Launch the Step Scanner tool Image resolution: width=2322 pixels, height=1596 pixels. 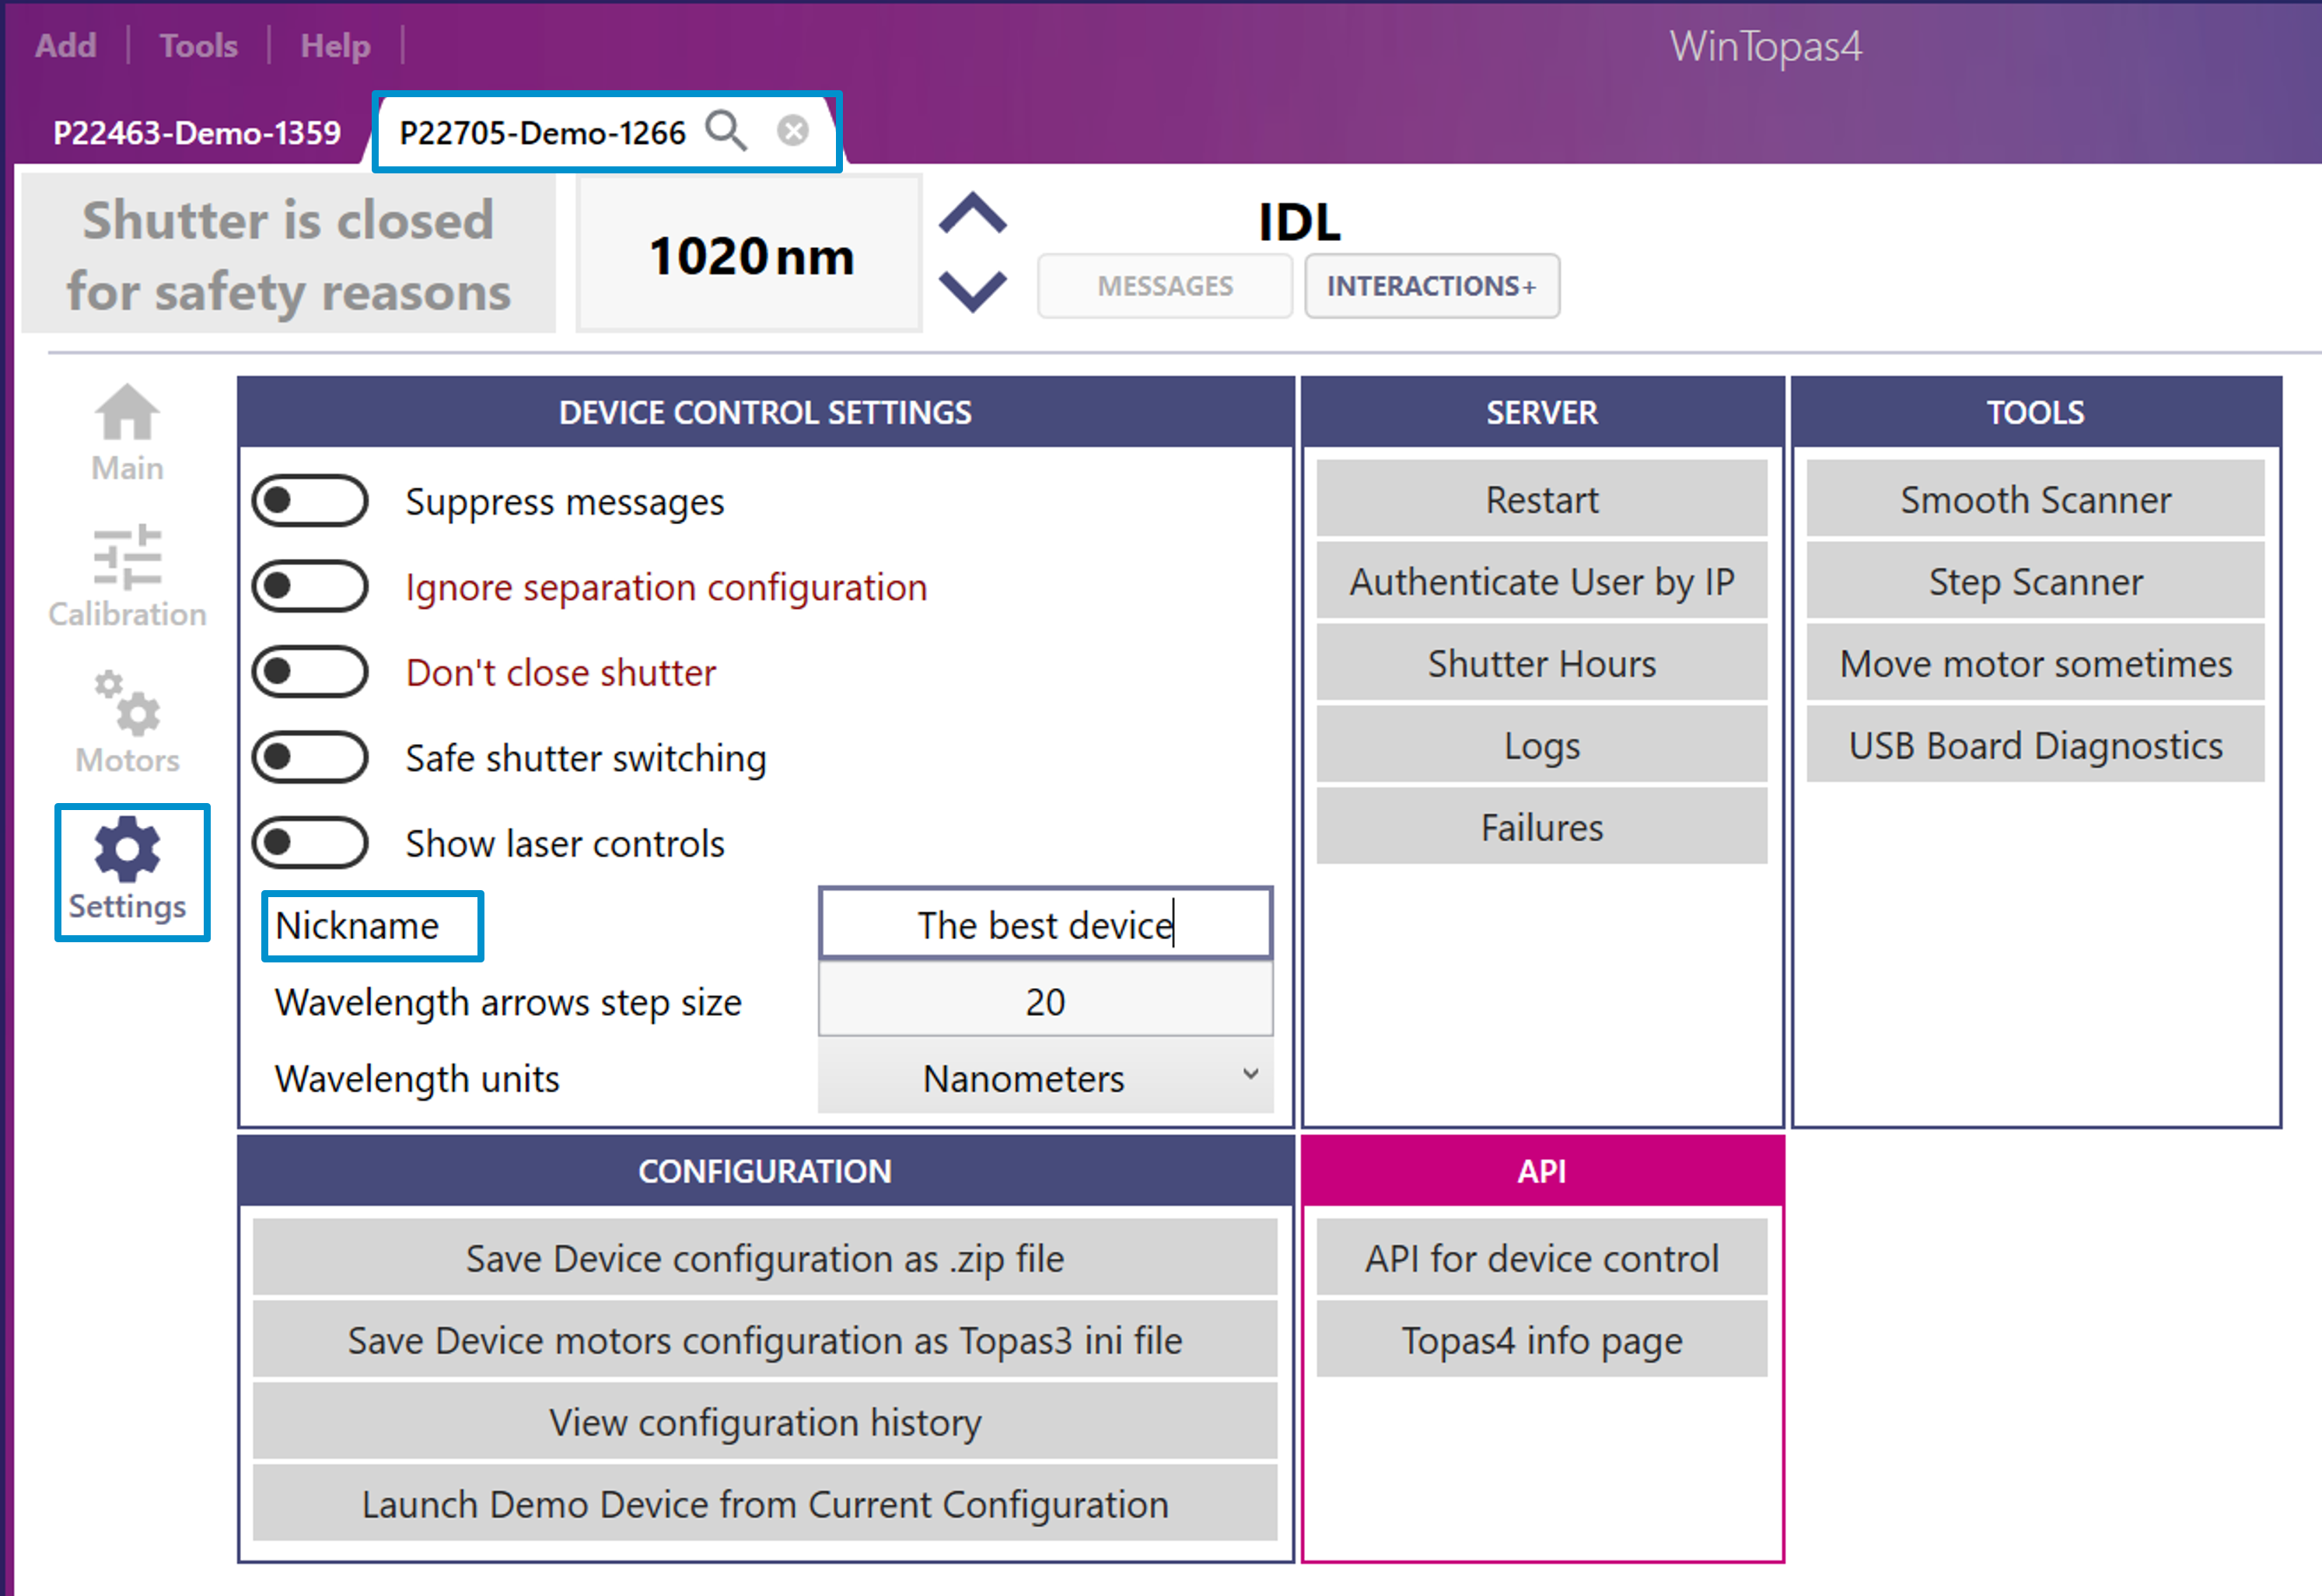point(2035,581)
